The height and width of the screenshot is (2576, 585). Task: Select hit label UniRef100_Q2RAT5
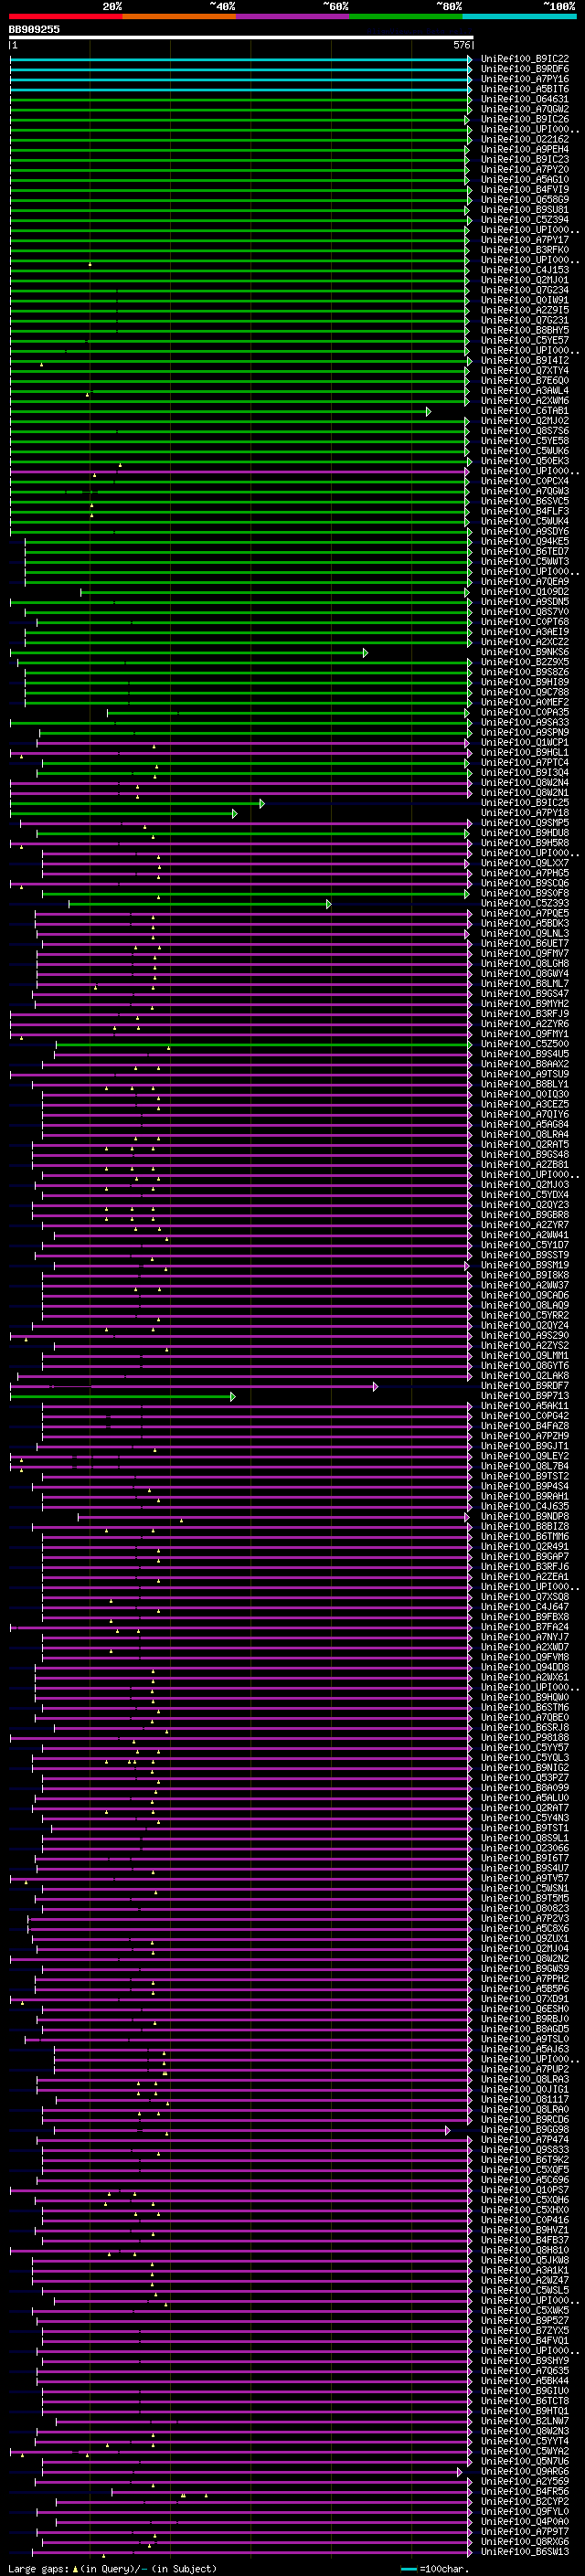pos(524,1144)
